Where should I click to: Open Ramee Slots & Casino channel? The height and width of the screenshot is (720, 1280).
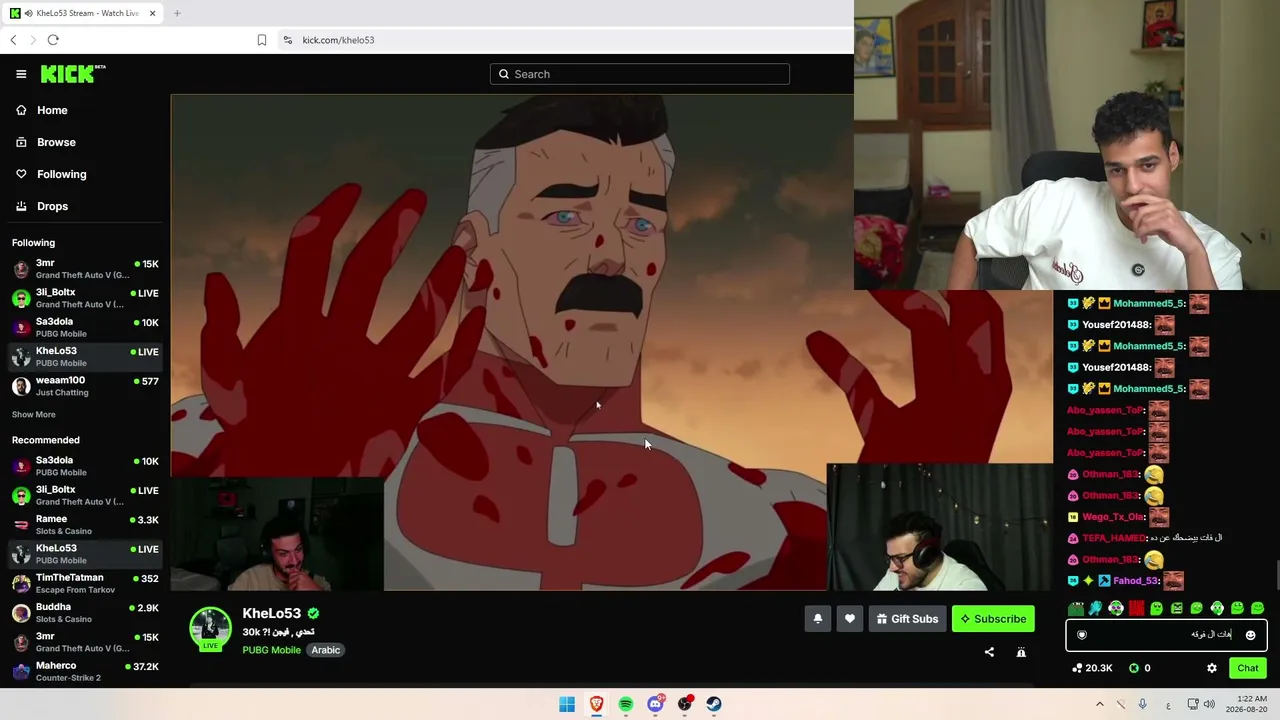[85, 525]
